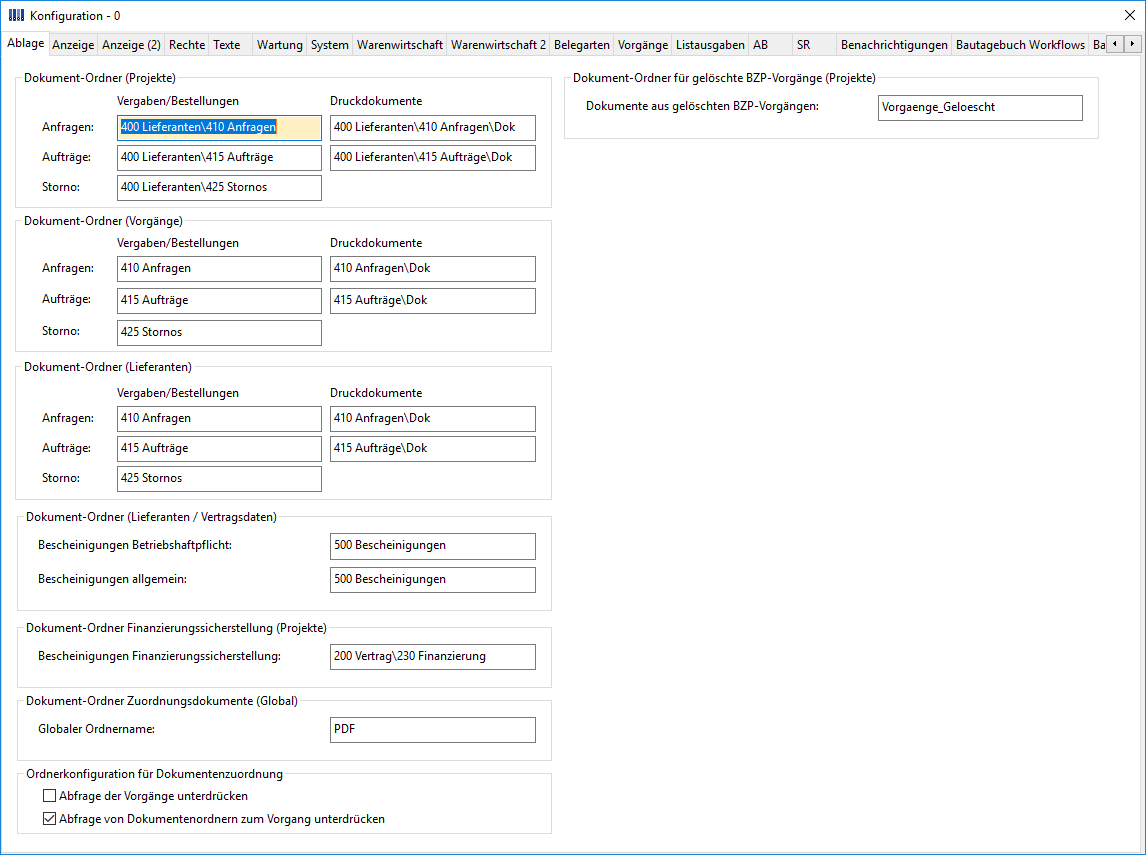Edit Projekte Aufträge field '400 Lieferanten\415 Aufträge'
Image resolution: width=1146 pixels, height=855 pixels.
[x=219, y=157]
